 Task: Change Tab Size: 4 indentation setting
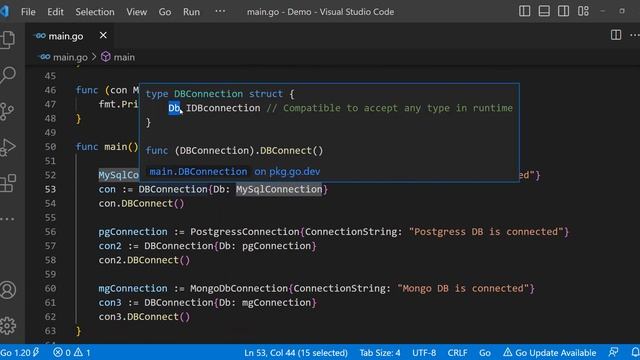click(380, 352)
